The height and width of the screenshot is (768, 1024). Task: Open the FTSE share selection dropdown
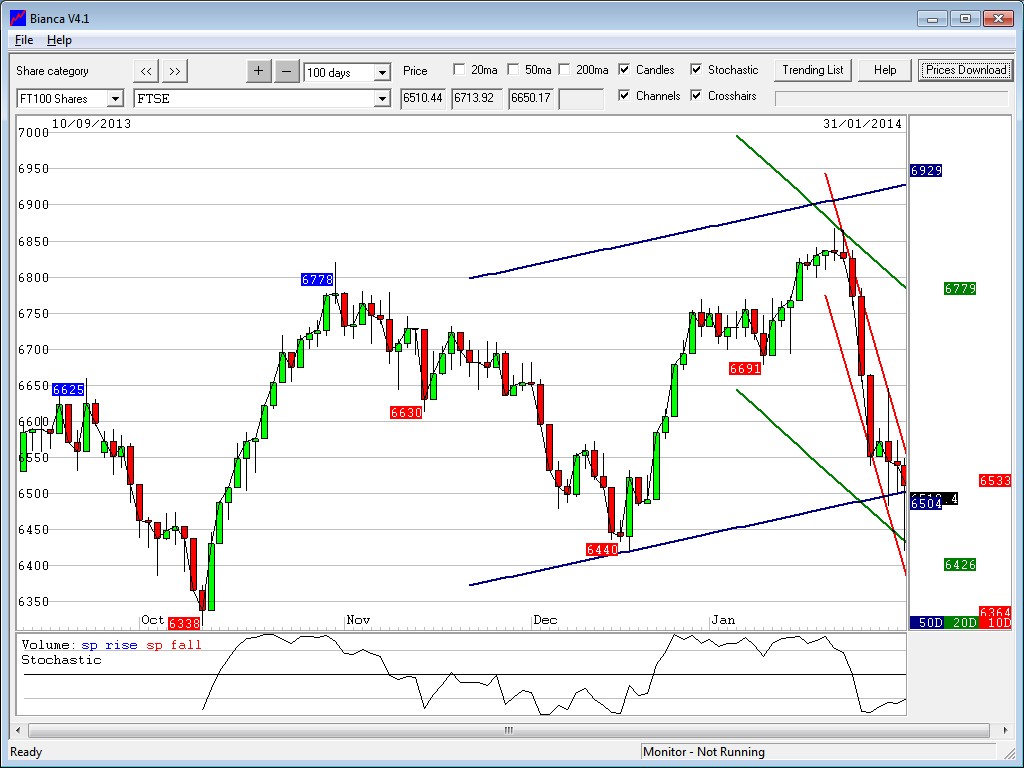click(x=381, y=99)
